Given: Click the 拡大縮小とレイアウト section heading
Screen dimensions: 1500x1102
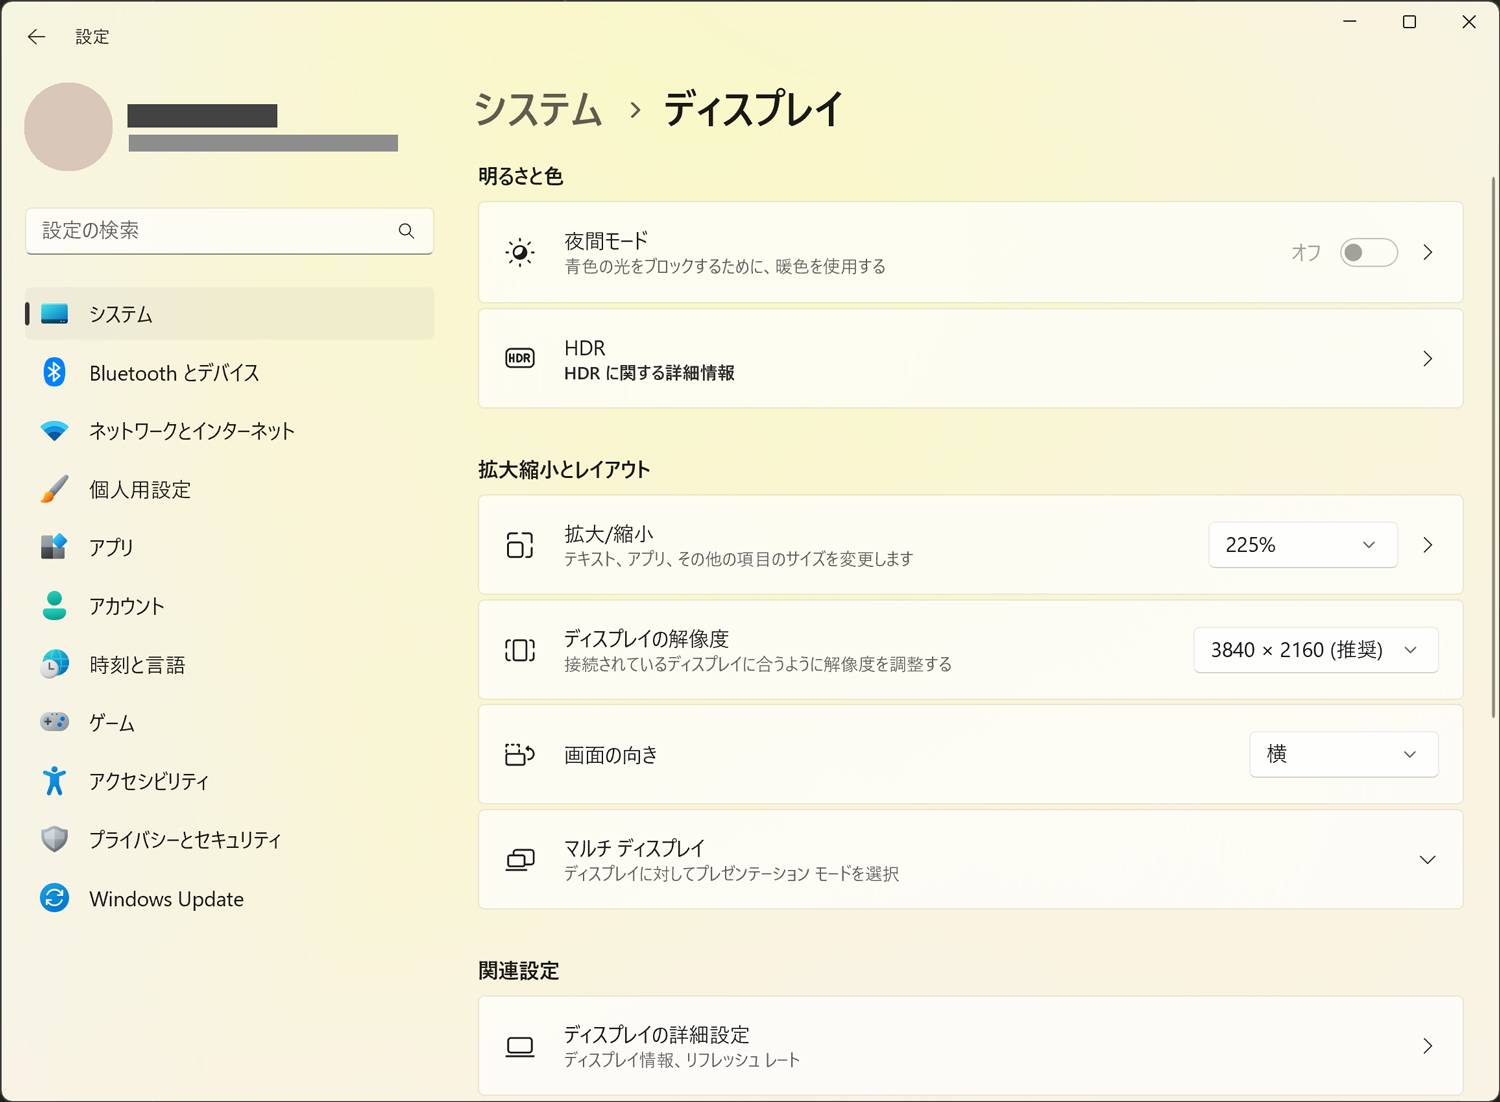Looking at the screenshot, I should click(564, 469).
